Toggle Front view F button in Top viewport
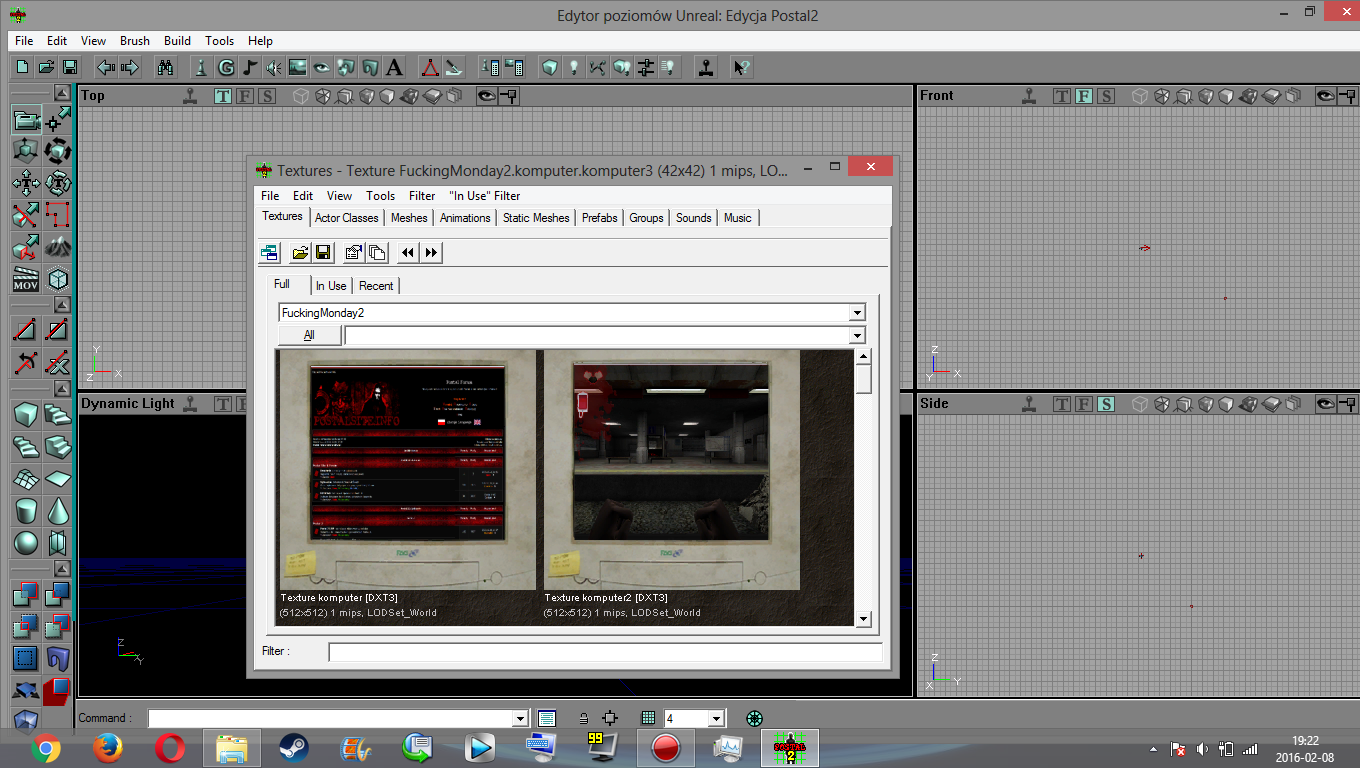 pos(245,96)
